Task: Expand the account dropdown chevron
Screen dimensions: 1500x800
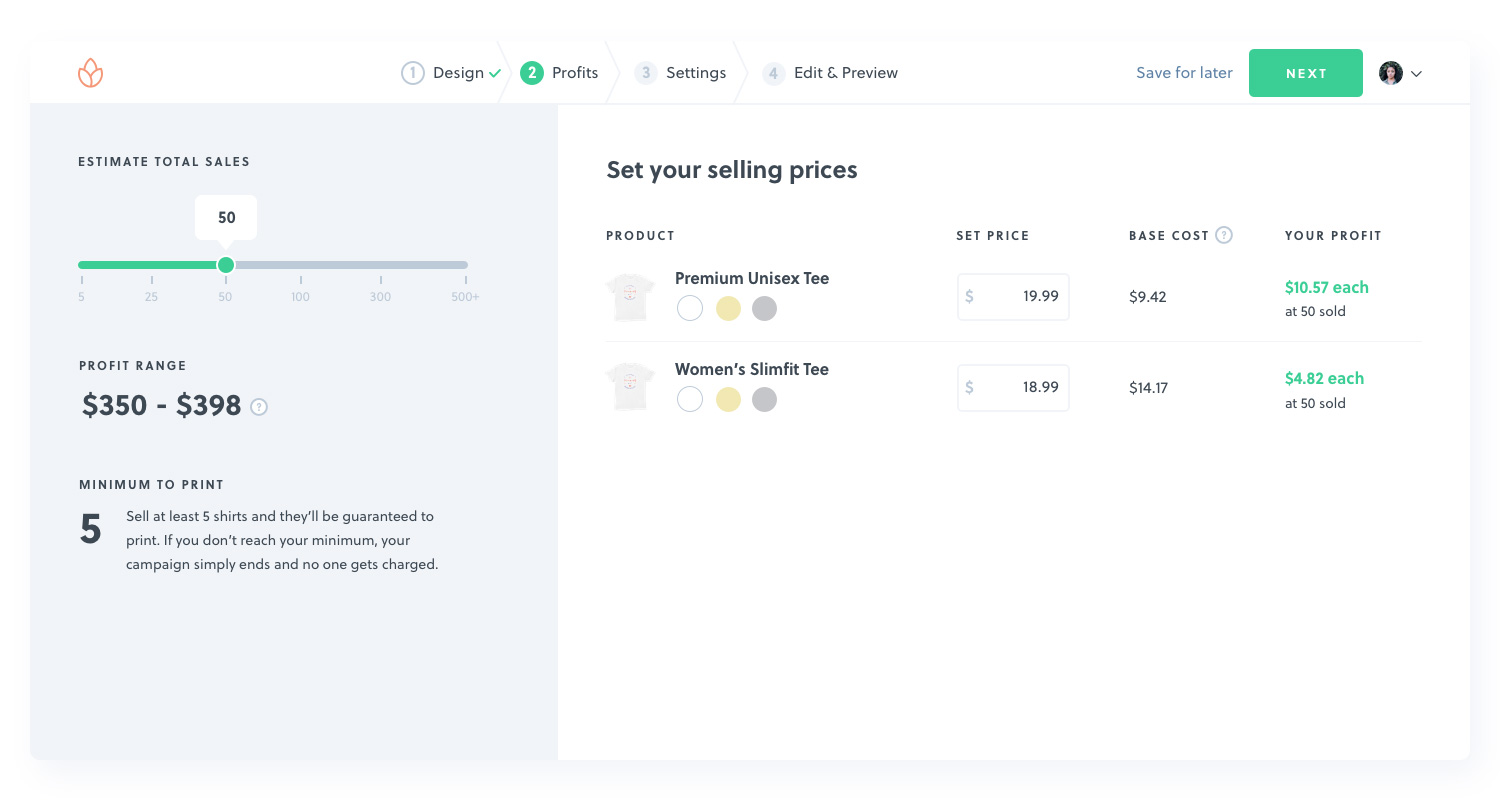Action: (x=1416, y=74)
